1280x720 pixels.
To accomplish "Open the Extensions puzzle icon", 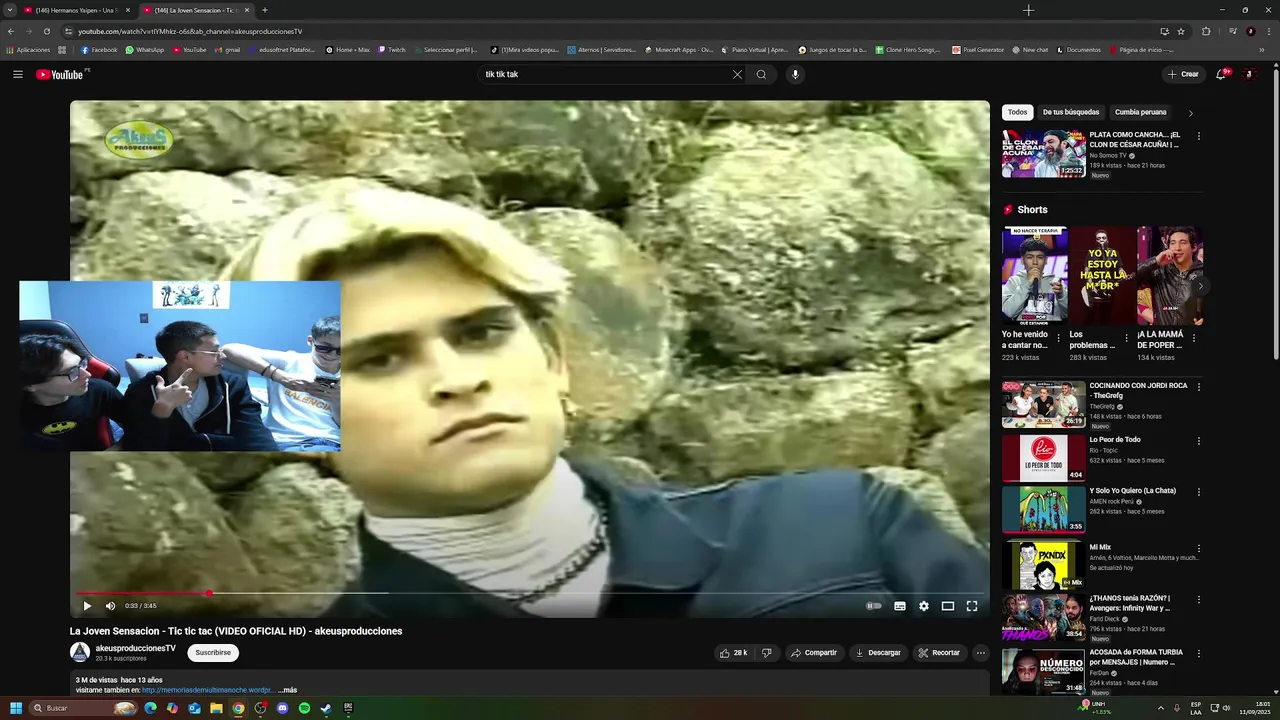I will 1206,31.
